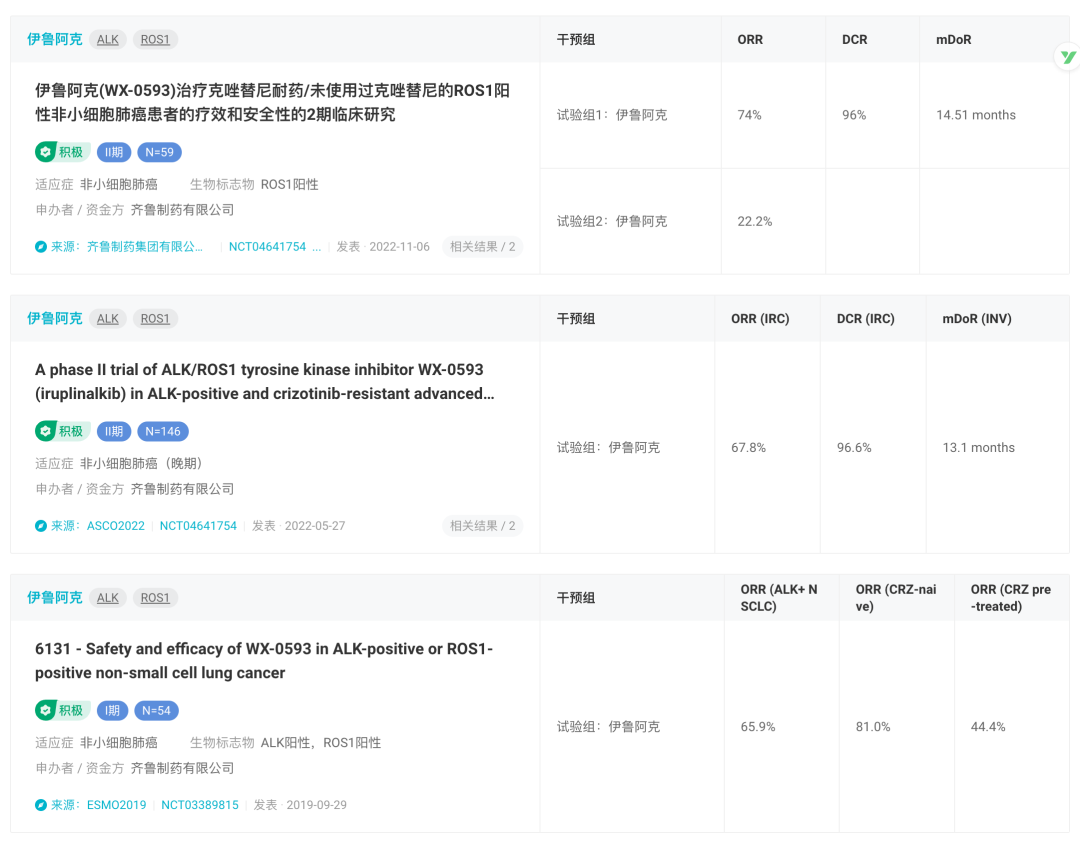Viewport: 1080px width, 843px height.
Task: Open 伊鲁阿克 drug link in third card header
Action: [54, 597]
